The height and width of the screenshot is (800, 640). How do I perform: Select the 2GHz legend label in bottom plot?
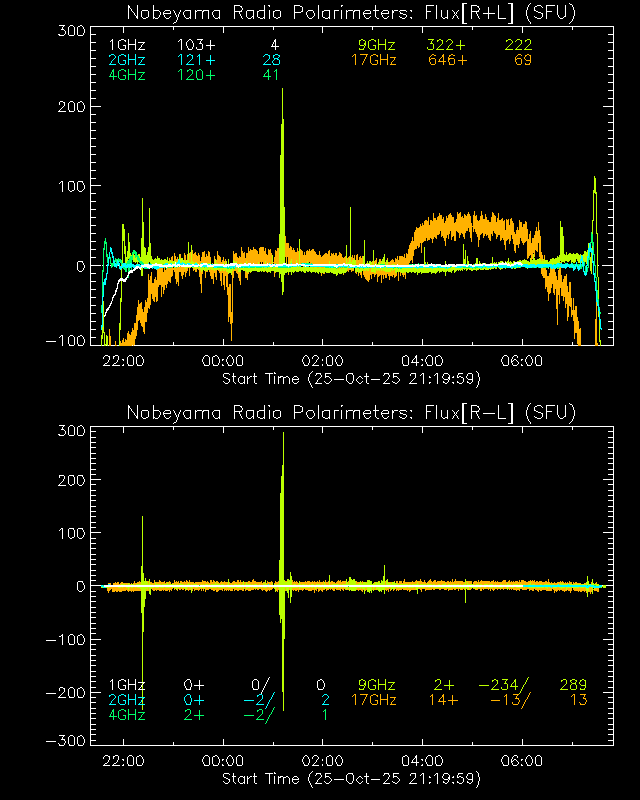pos(126,700)
